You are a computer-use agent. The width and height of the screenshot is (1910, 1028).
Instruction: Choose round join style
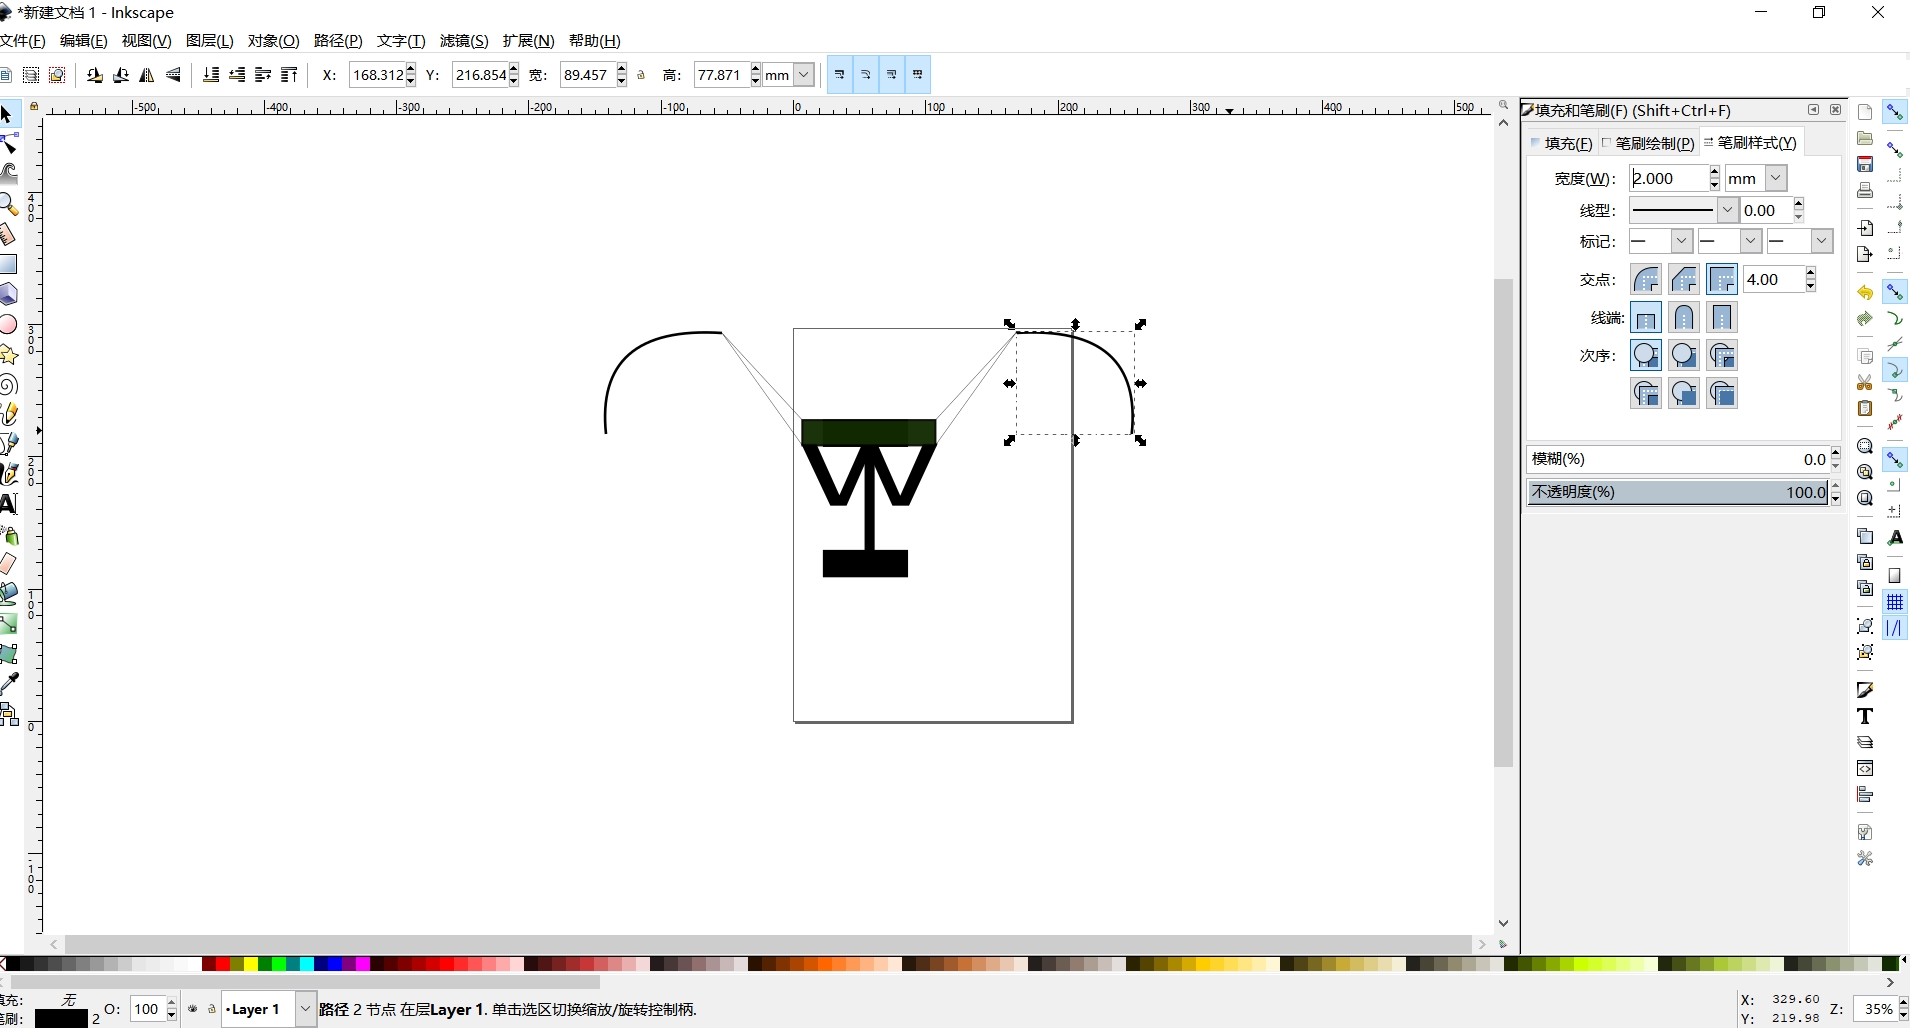coord(1646,279)
